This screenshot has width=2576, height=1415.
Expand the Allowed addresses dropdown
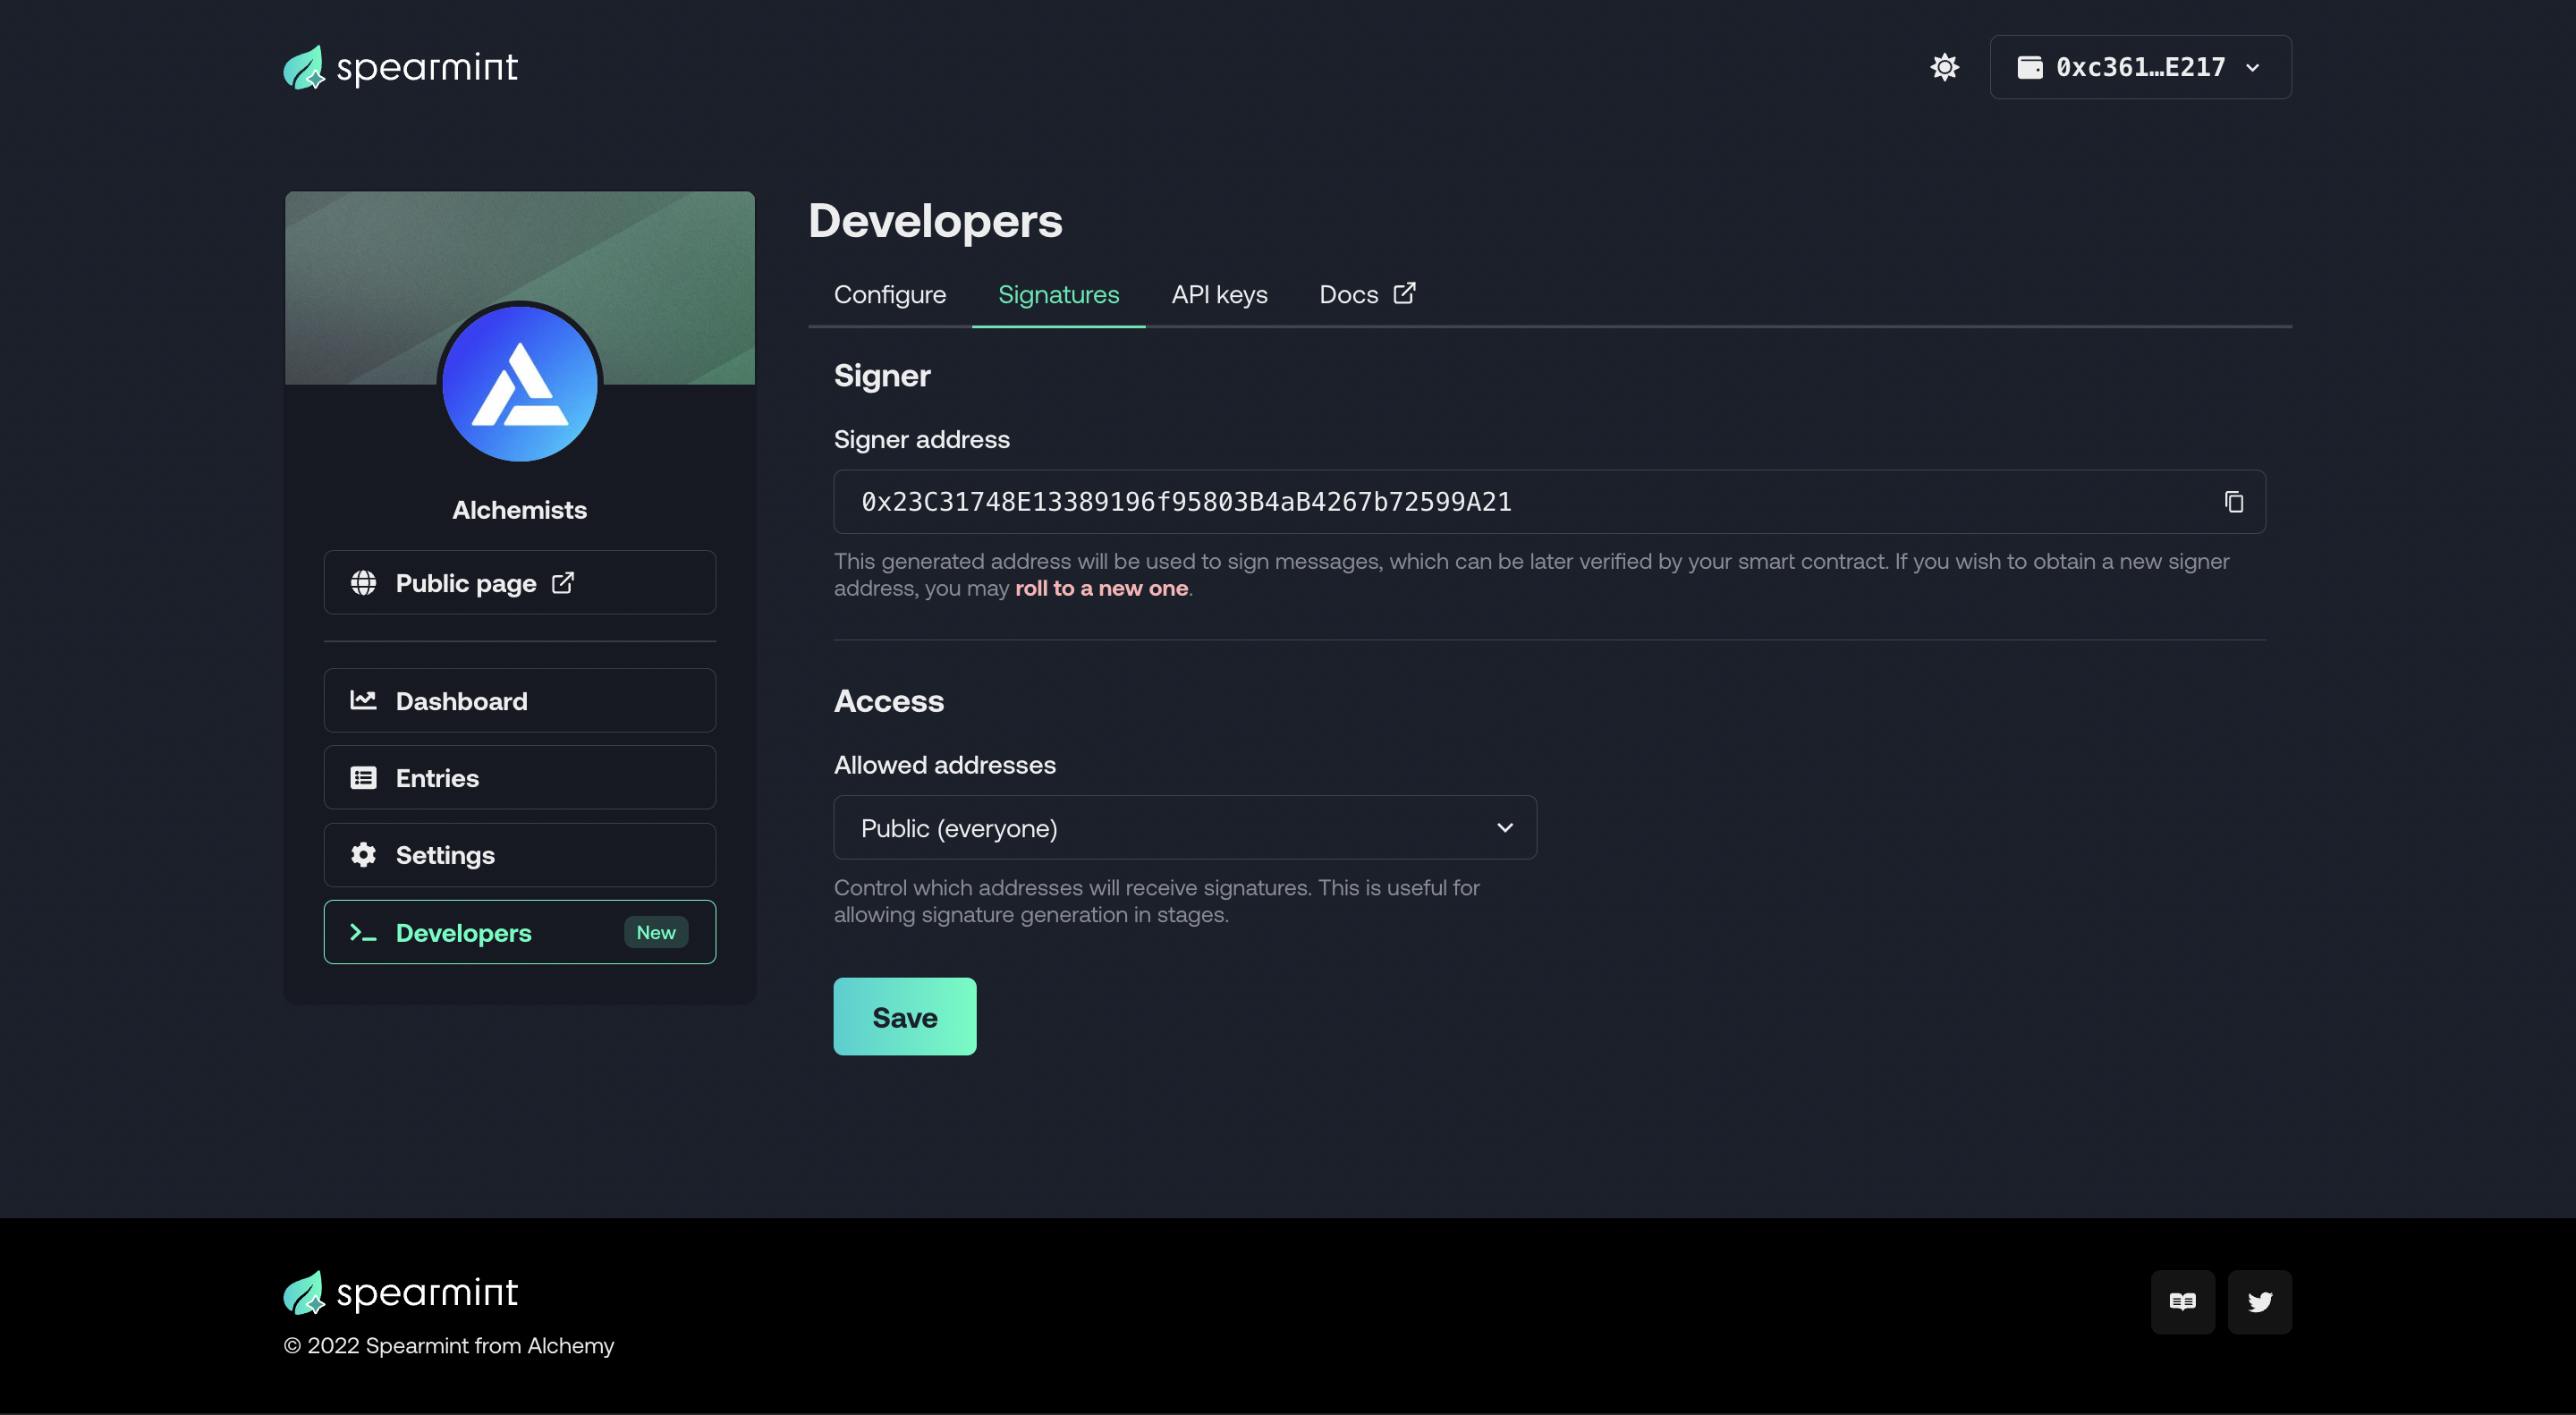(1185, 828)
